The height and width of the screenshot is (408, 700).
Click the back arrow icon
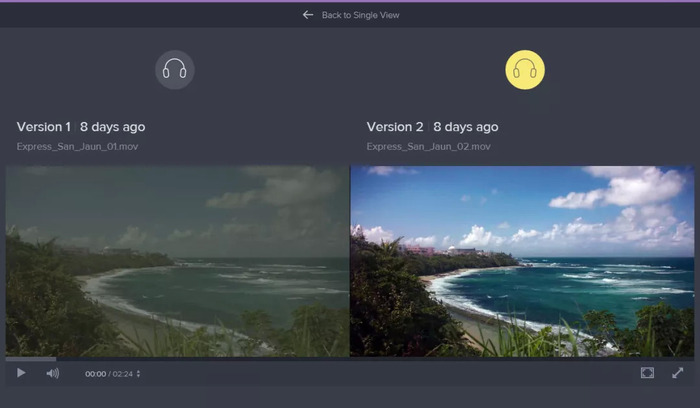(x=308, y=15)
